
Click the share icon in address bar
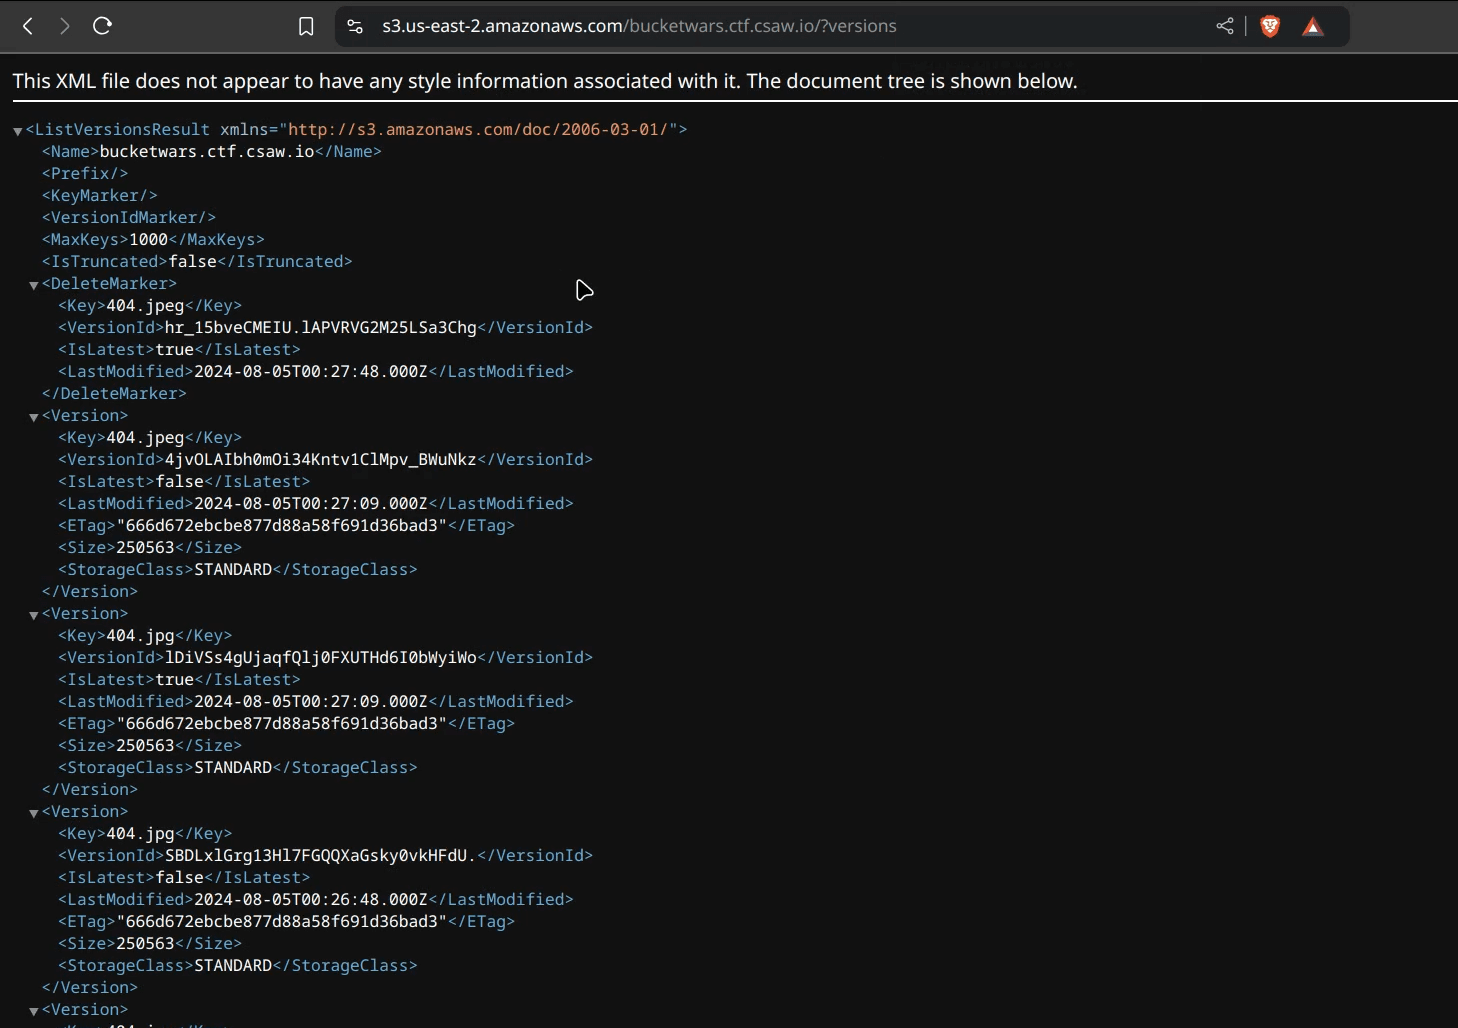(1224, 27)
